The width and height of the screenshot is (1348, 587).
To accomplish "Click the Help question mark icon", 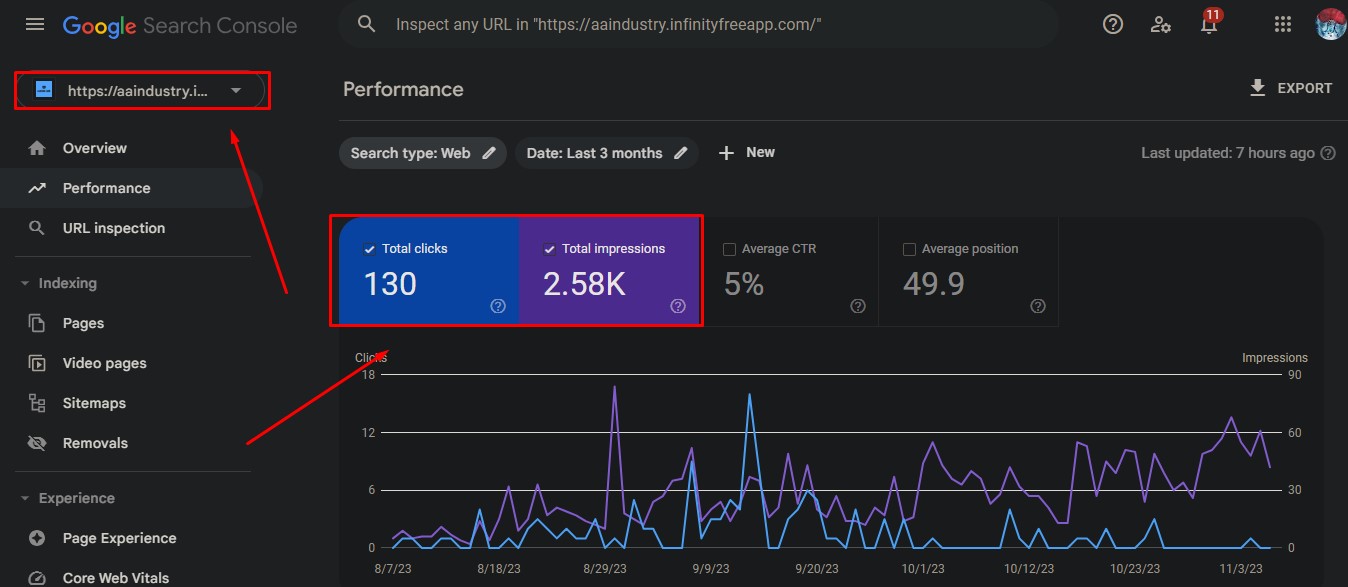I will pyautogui.click(x=1112, y=25).
